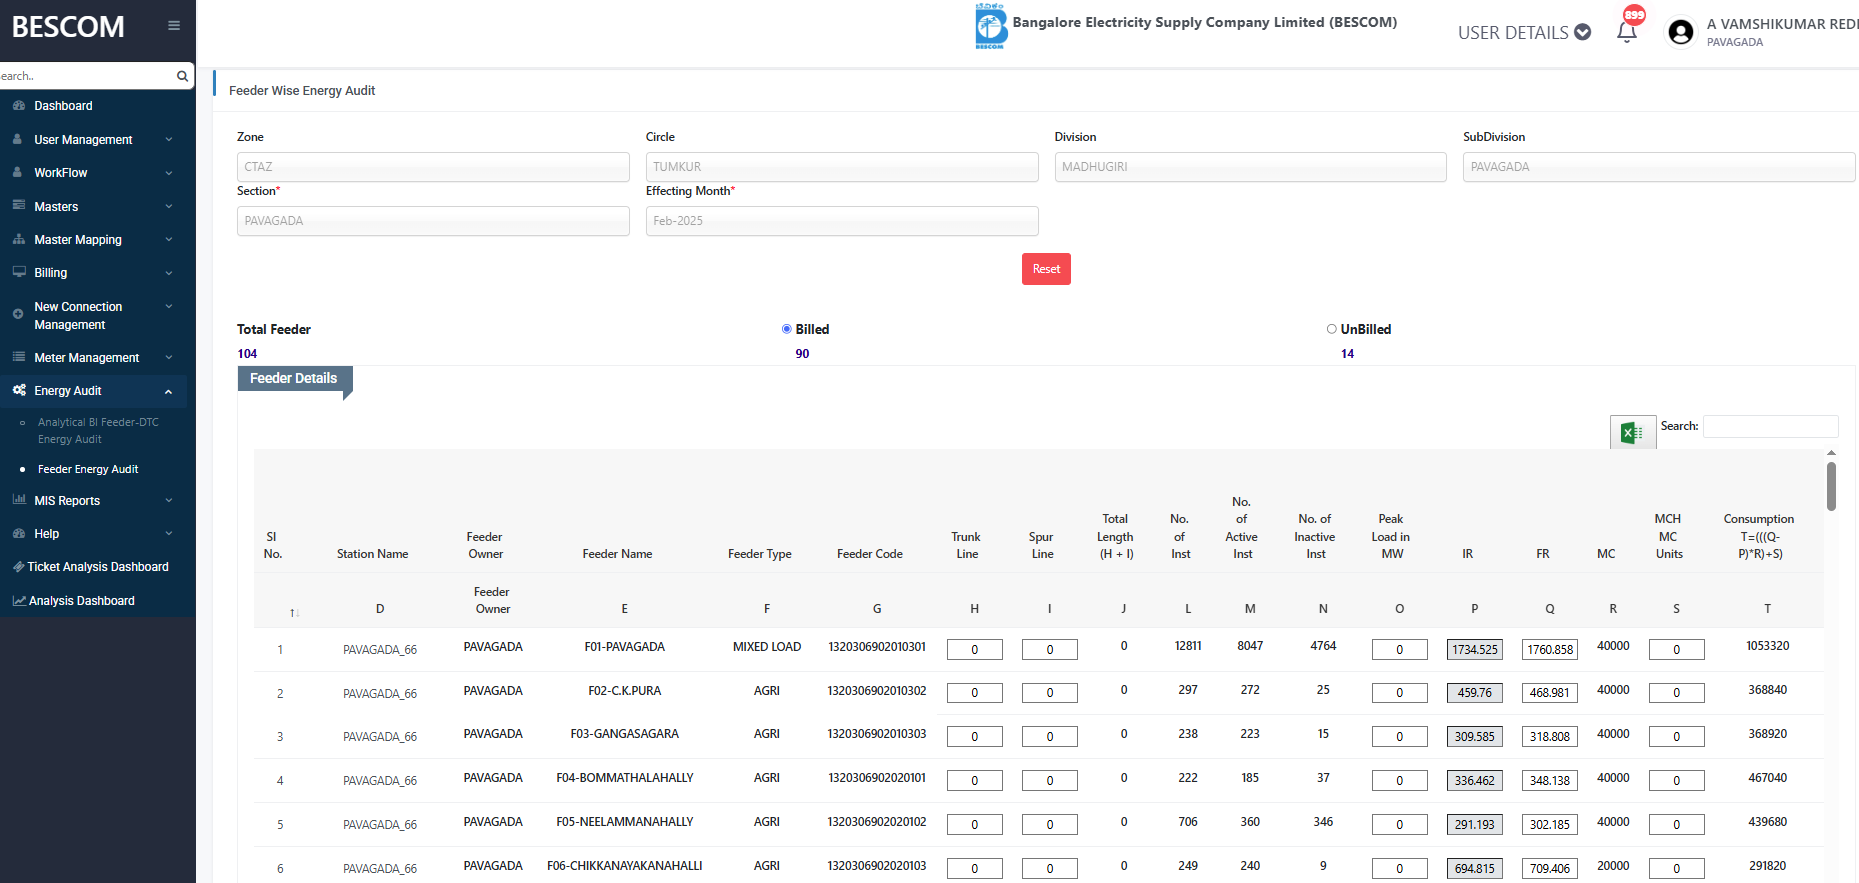Export table with the Excel icon
1859x883 pixels.
click(x=1632, y=432)
